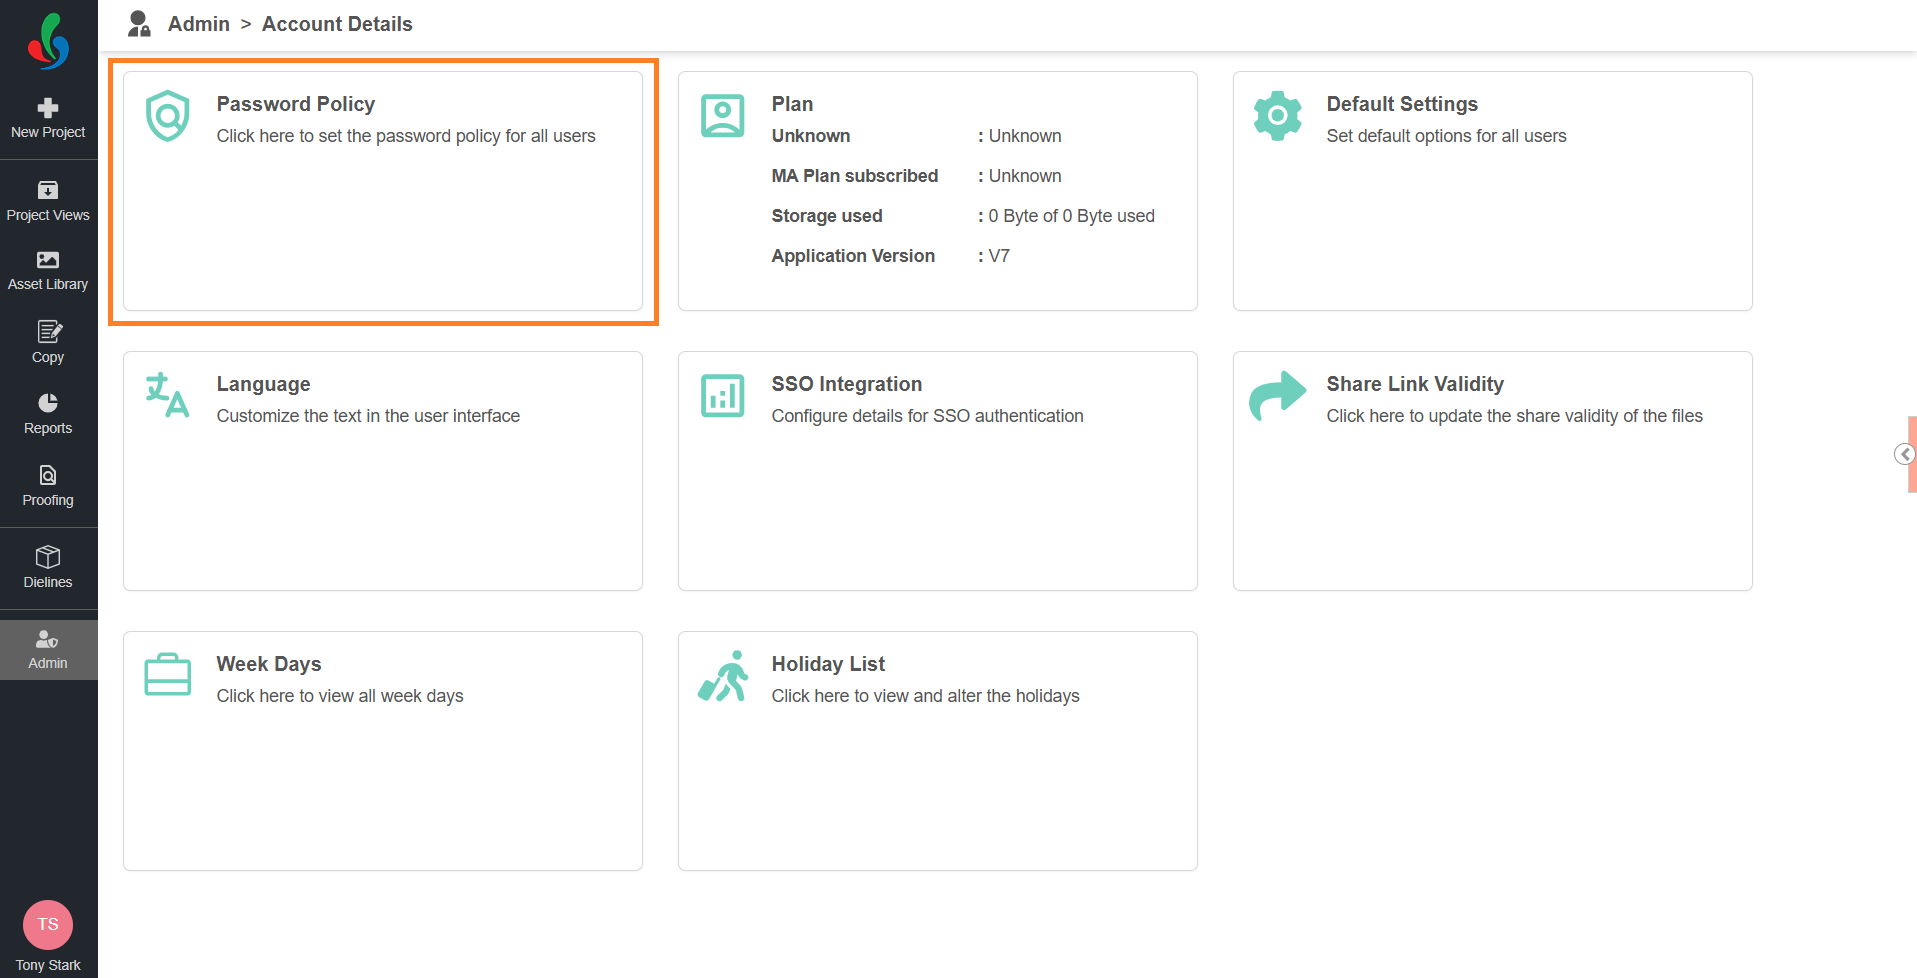The height and width of the screenshot is (978, 1917).
Task: Click 'Configure details for SSO authentication' text
Action: pos(927,416)
